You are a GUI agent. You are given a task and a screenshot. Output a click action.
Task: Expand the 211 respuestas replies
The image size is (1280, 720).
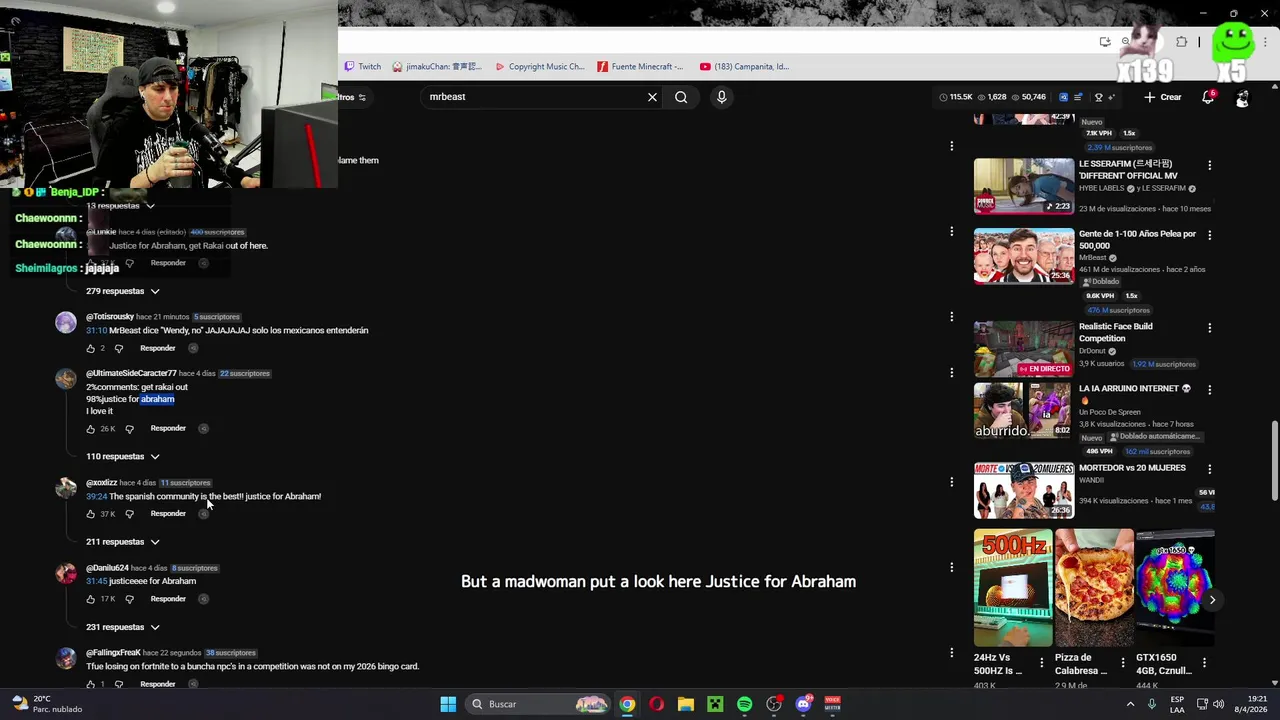122,542
